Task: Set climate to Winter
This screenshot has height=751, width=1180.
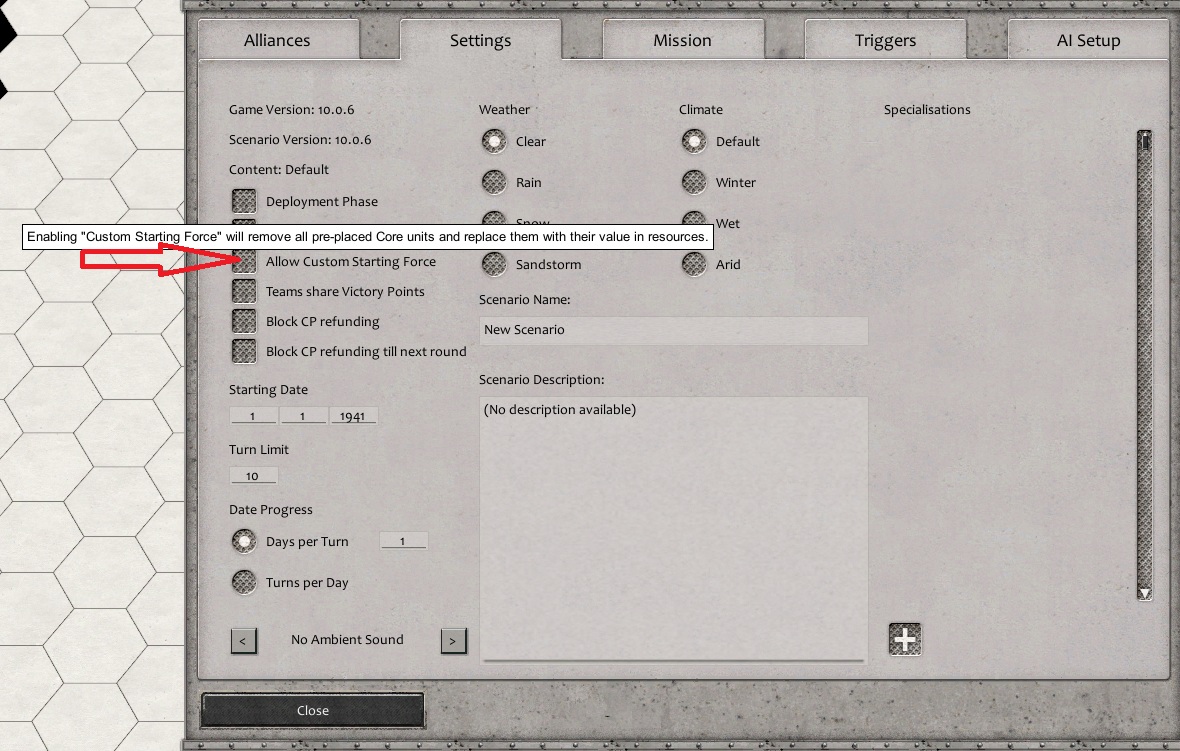Action: (x=694, y=182)
